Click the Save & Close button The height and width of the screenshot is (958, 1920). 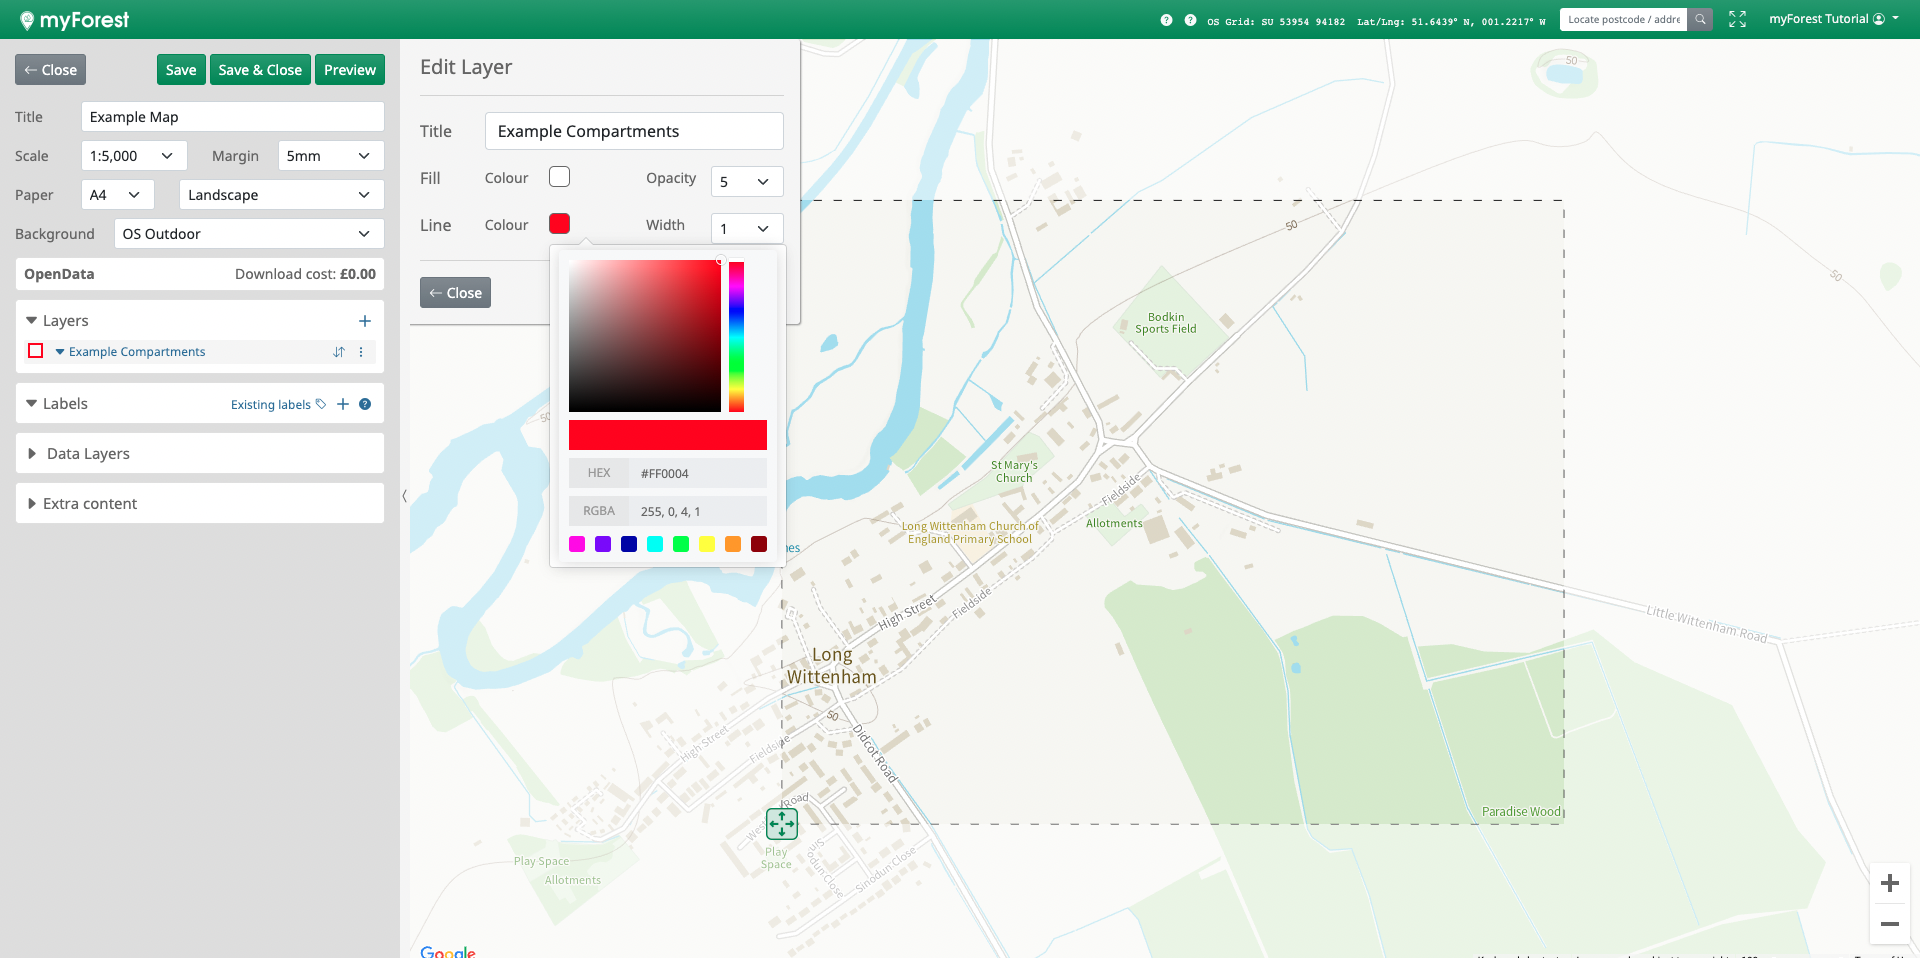click(260, 70)
